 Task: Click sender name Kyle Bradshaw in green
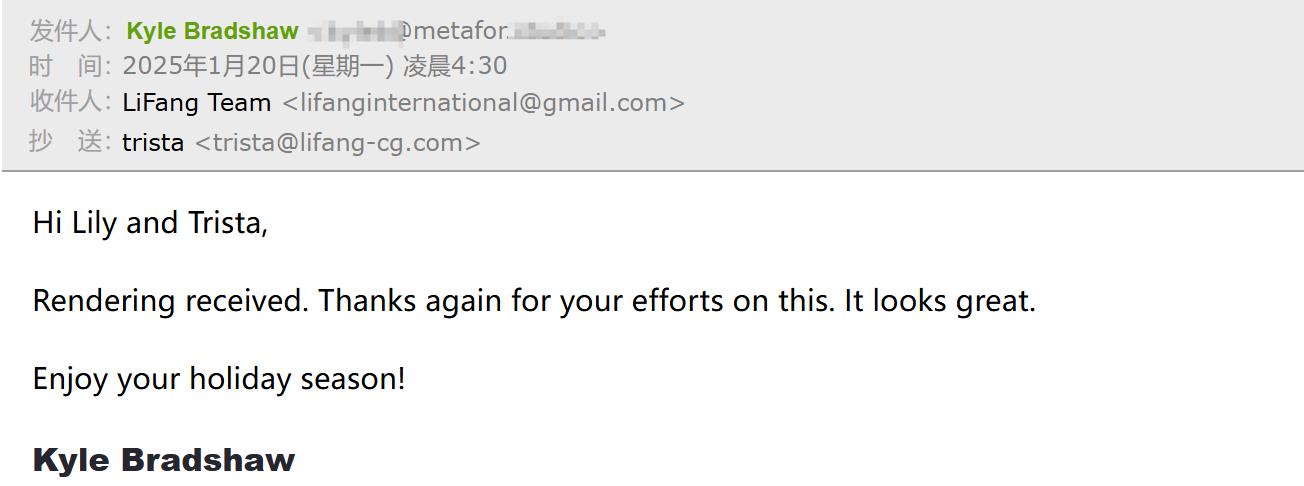pos(212,31)
